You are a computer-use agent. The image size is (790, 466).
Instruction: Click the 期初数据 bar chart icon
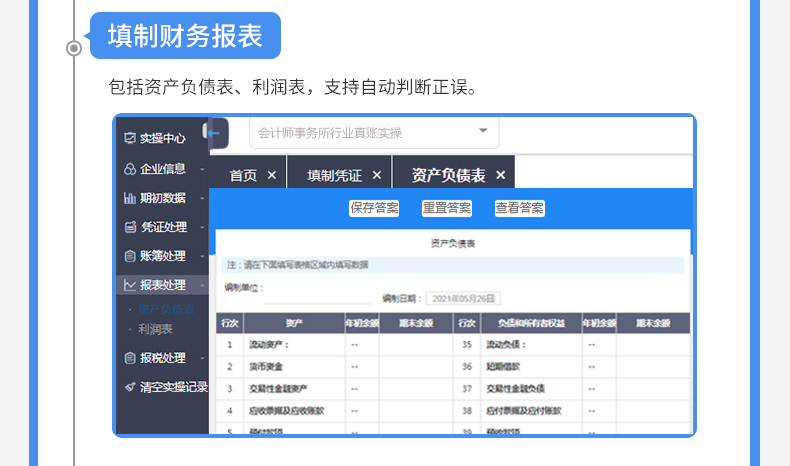[x=129, y=197]
